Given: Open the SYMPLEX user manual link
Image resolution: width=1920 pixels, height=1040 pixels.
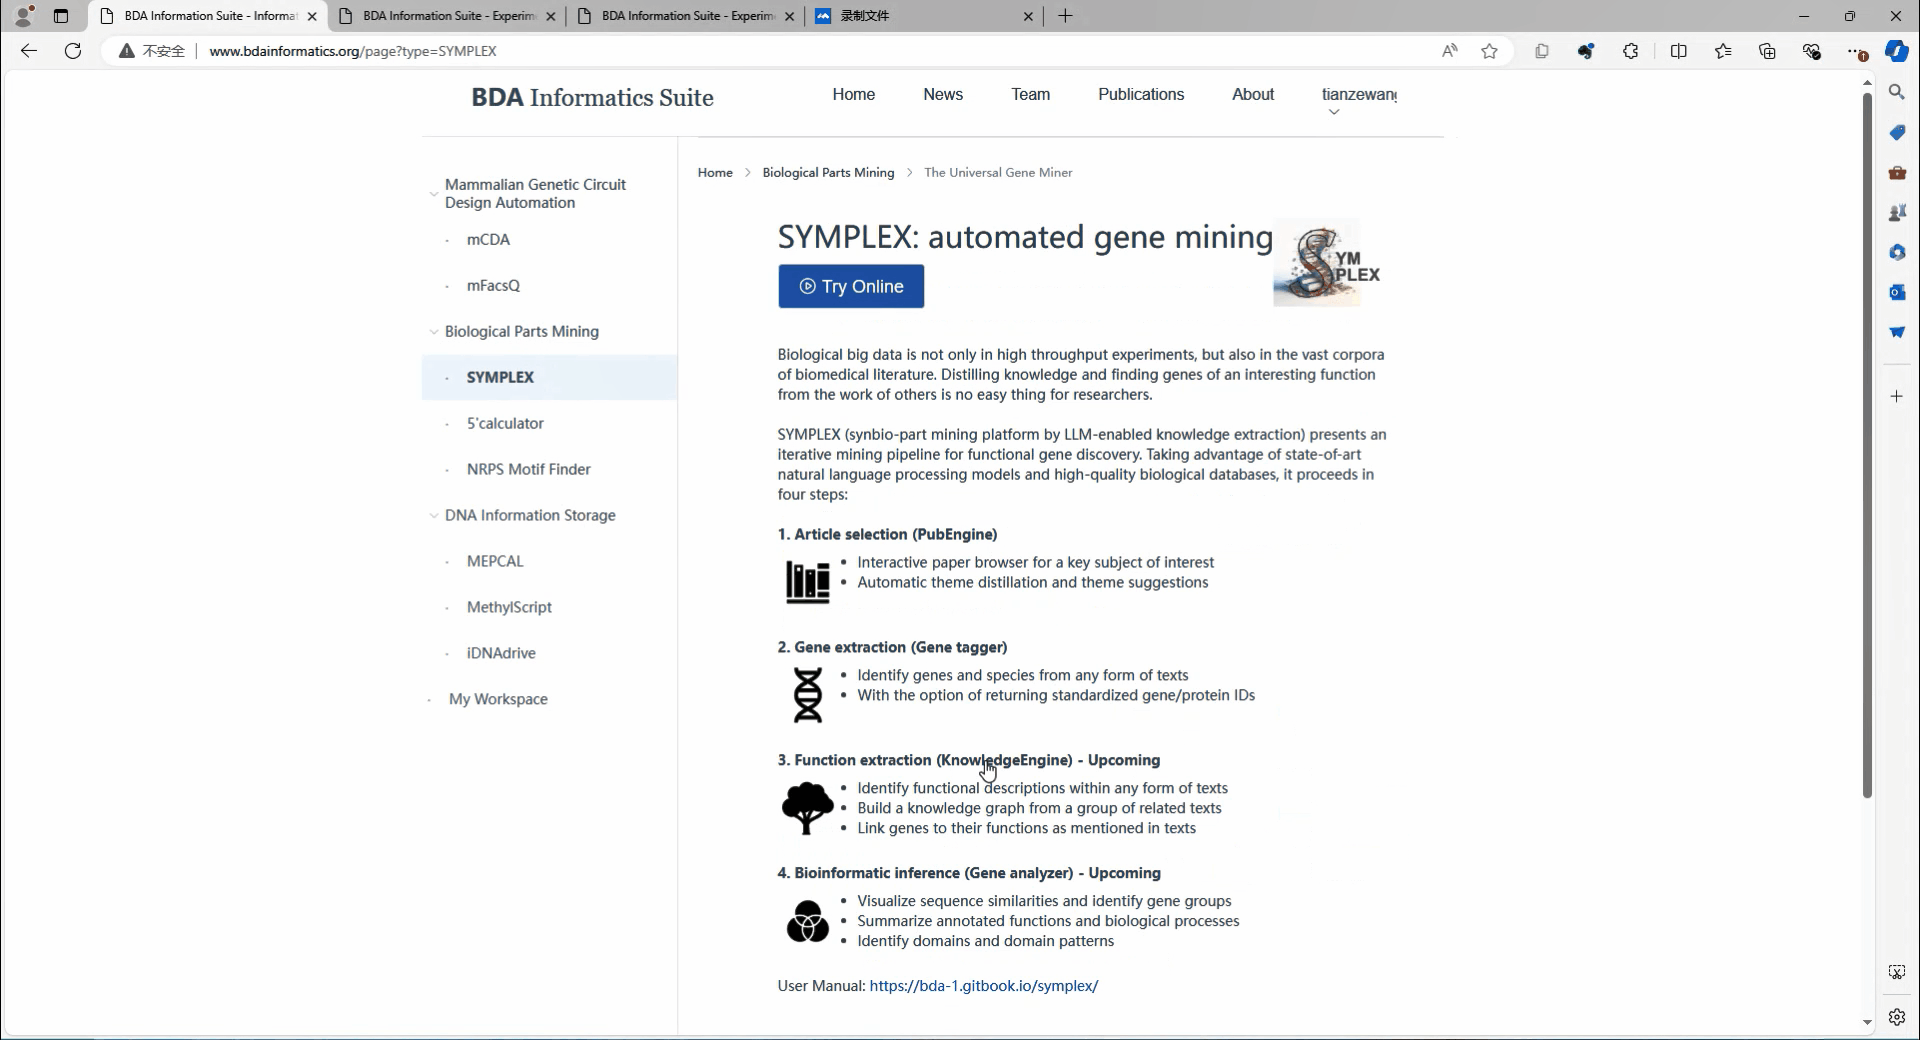Looking at the screenshot, I should pos(983,986).
